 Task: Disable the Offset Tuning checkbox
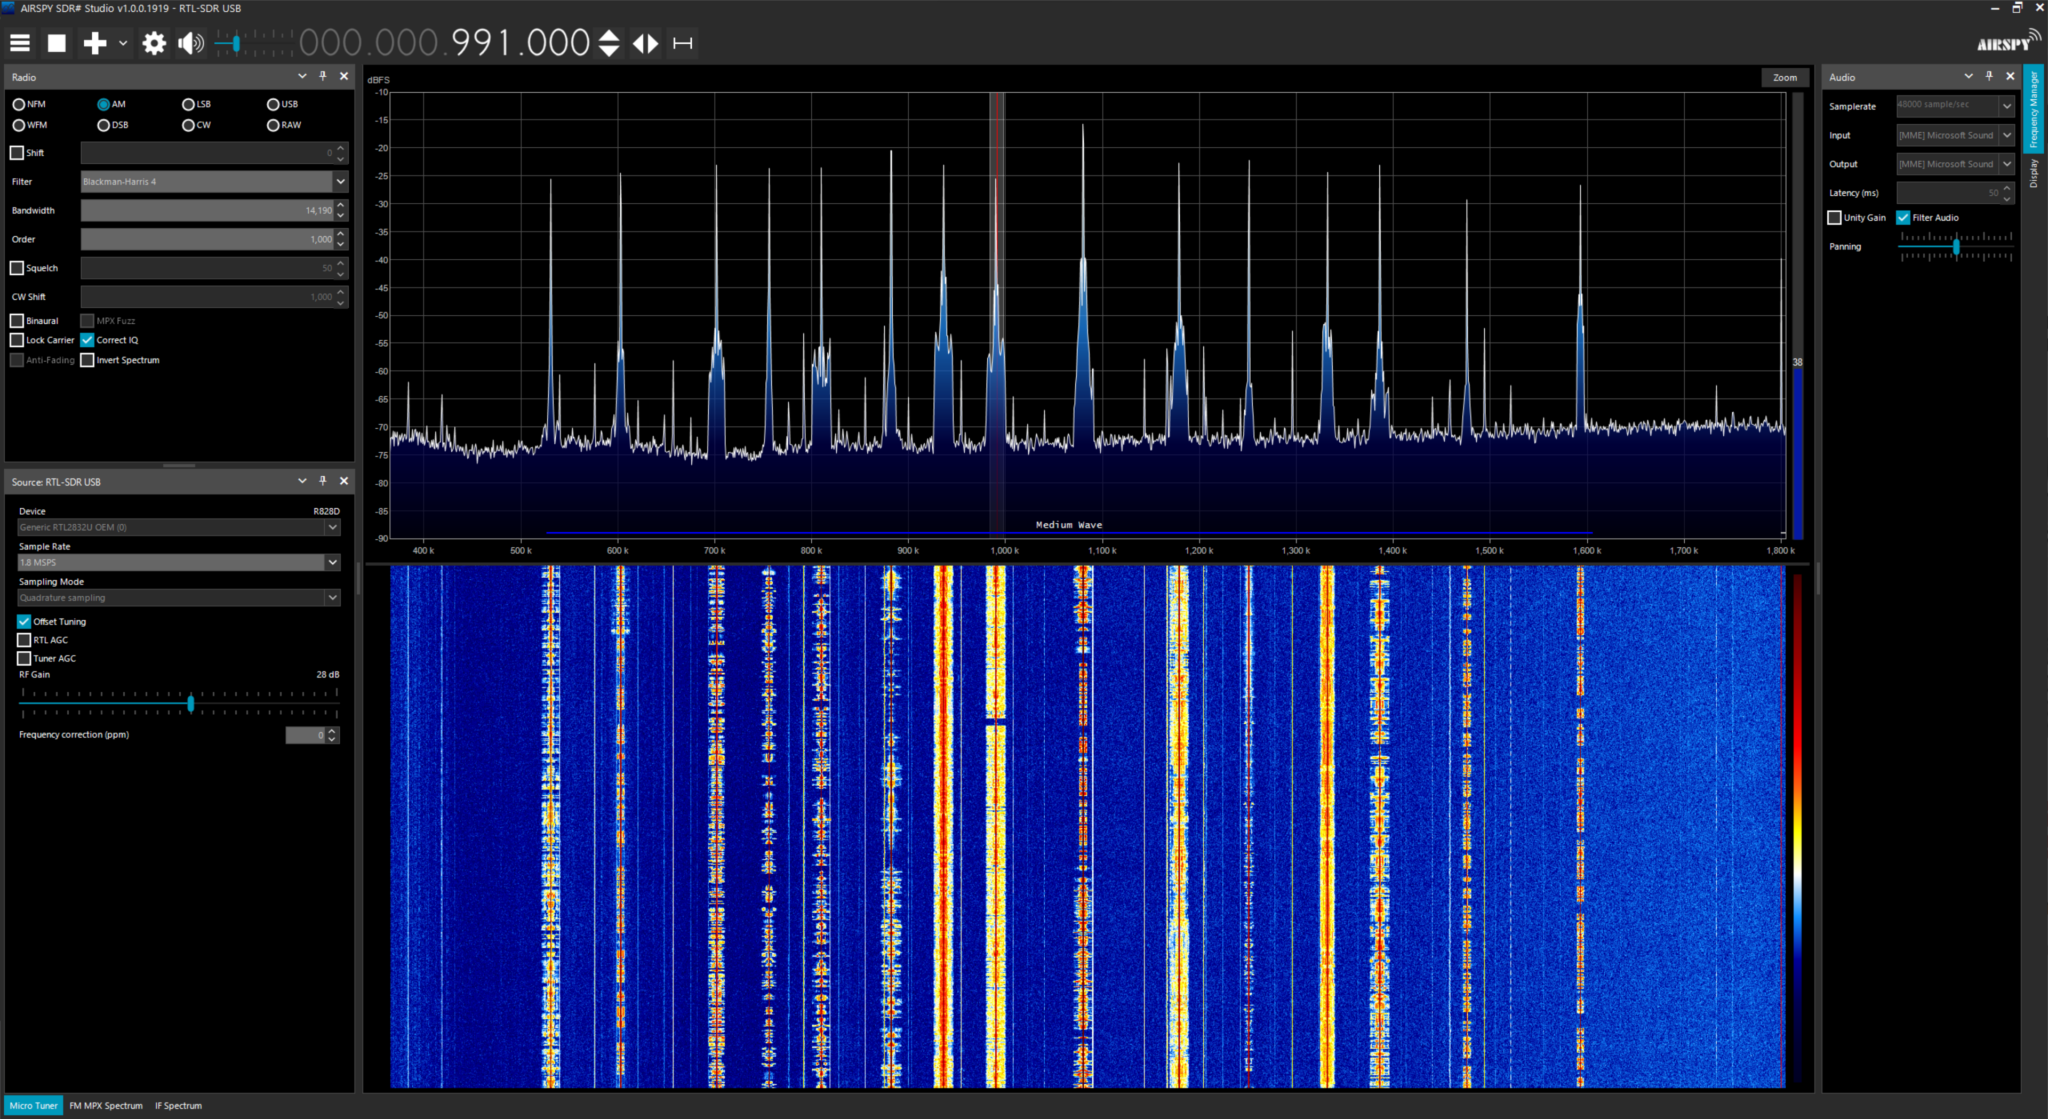(x=23, y=621)
